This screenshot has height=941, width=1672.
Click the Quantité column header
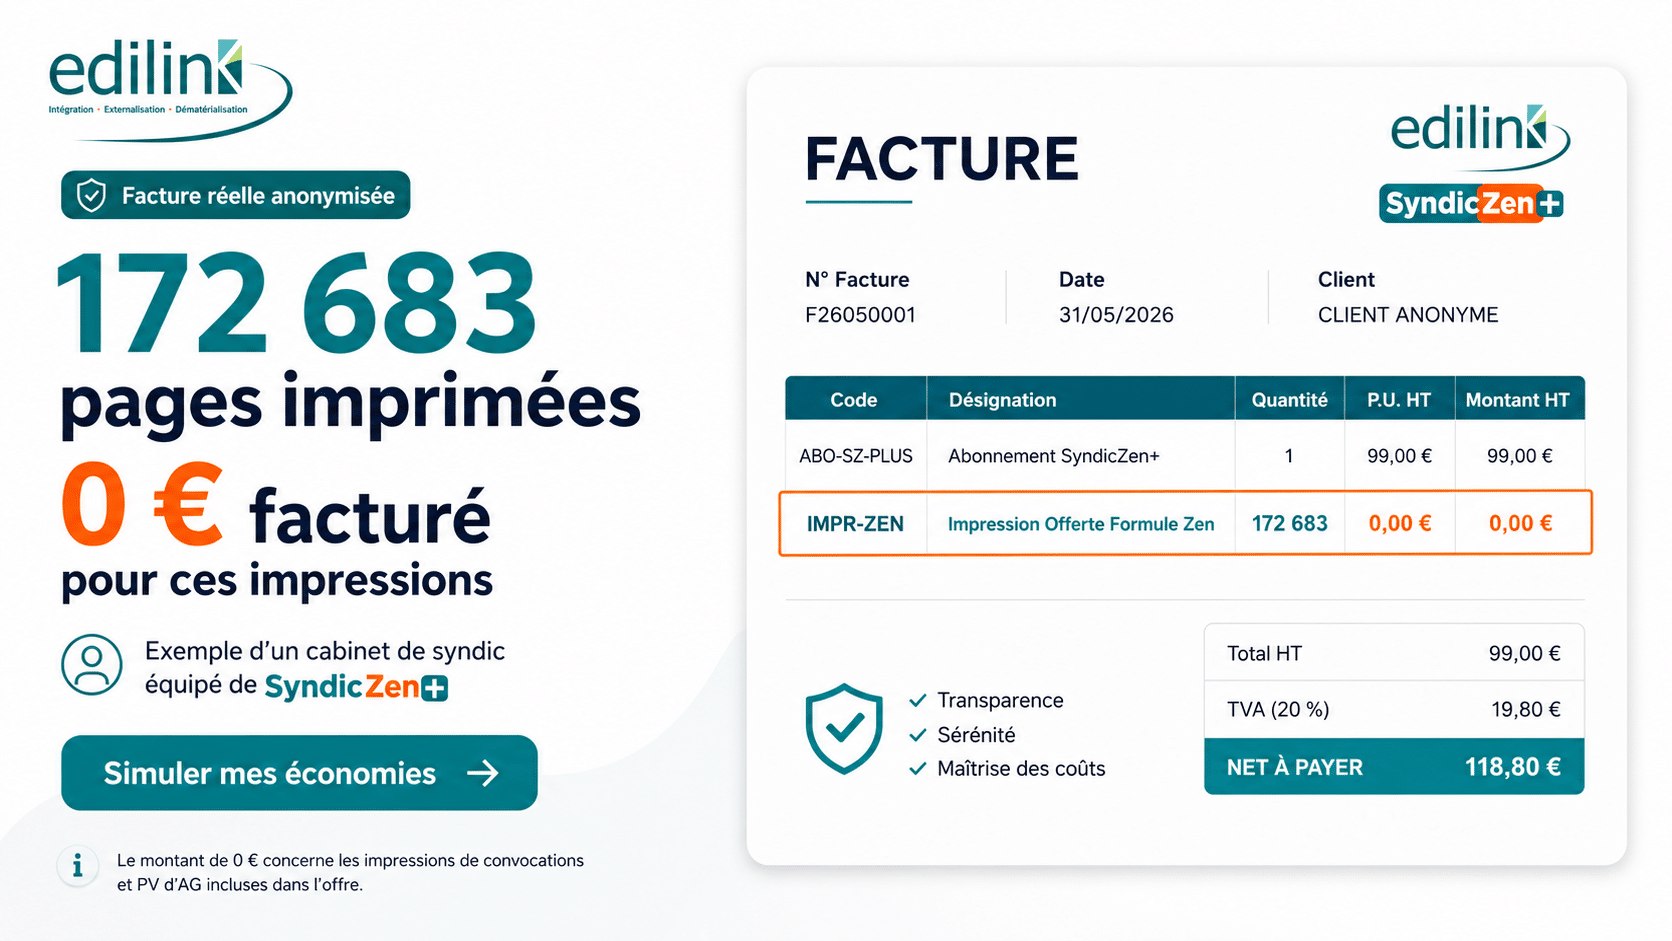click(x=1290, y=399)
